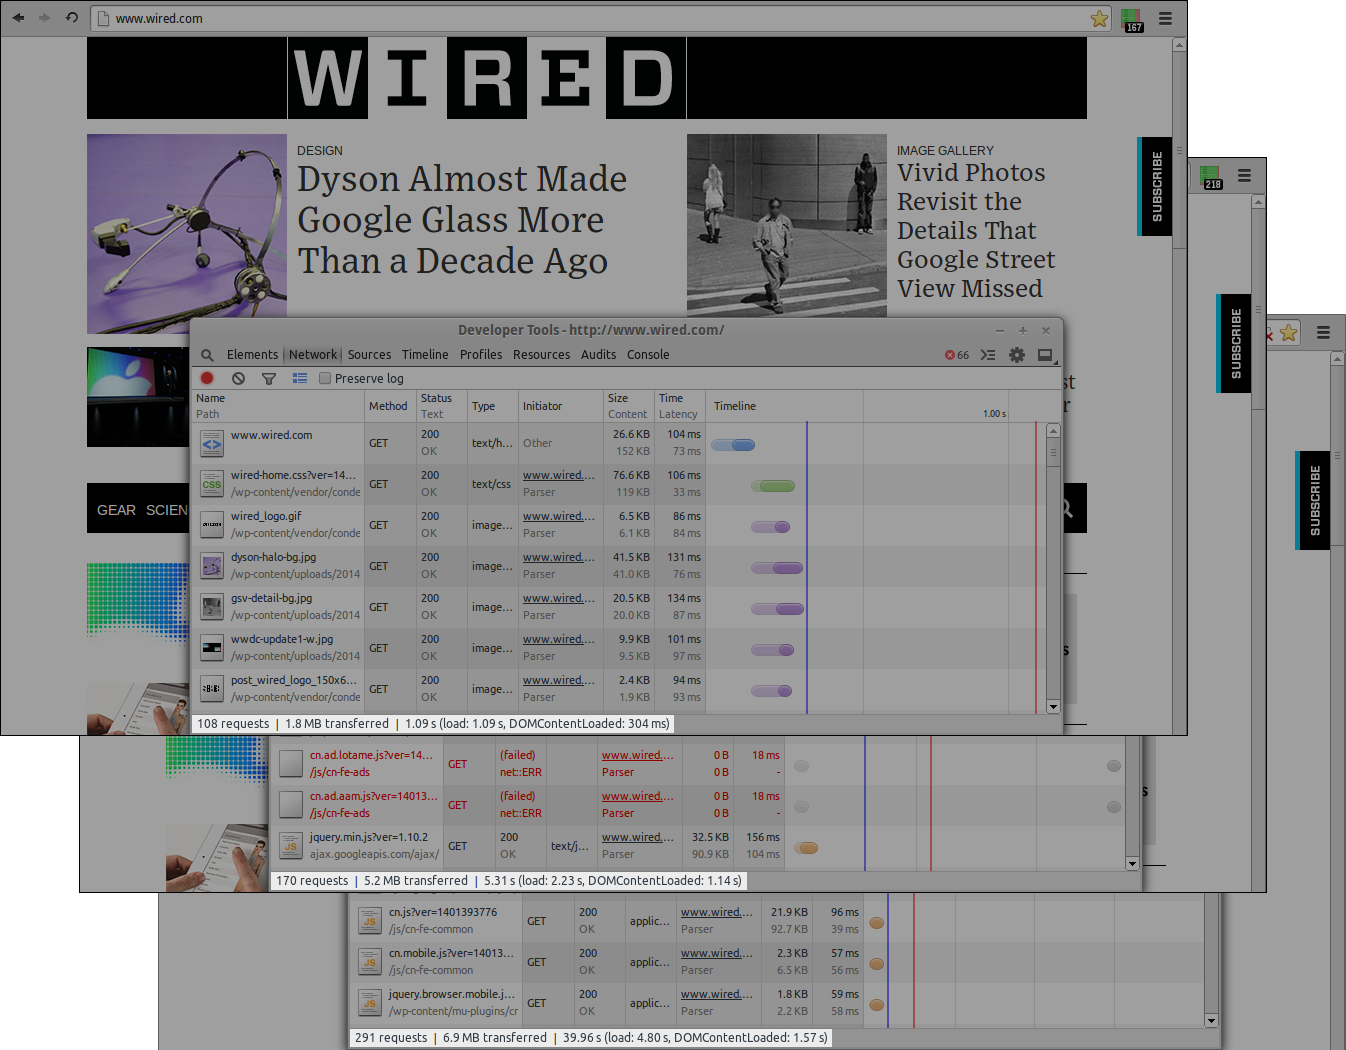Click the red error count 66 indicator

[x=957, y=355]
